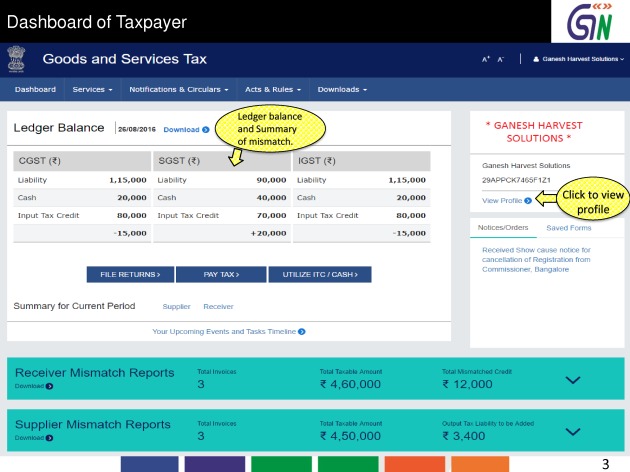Open the Downloads menu dropdown

[342, 90]
